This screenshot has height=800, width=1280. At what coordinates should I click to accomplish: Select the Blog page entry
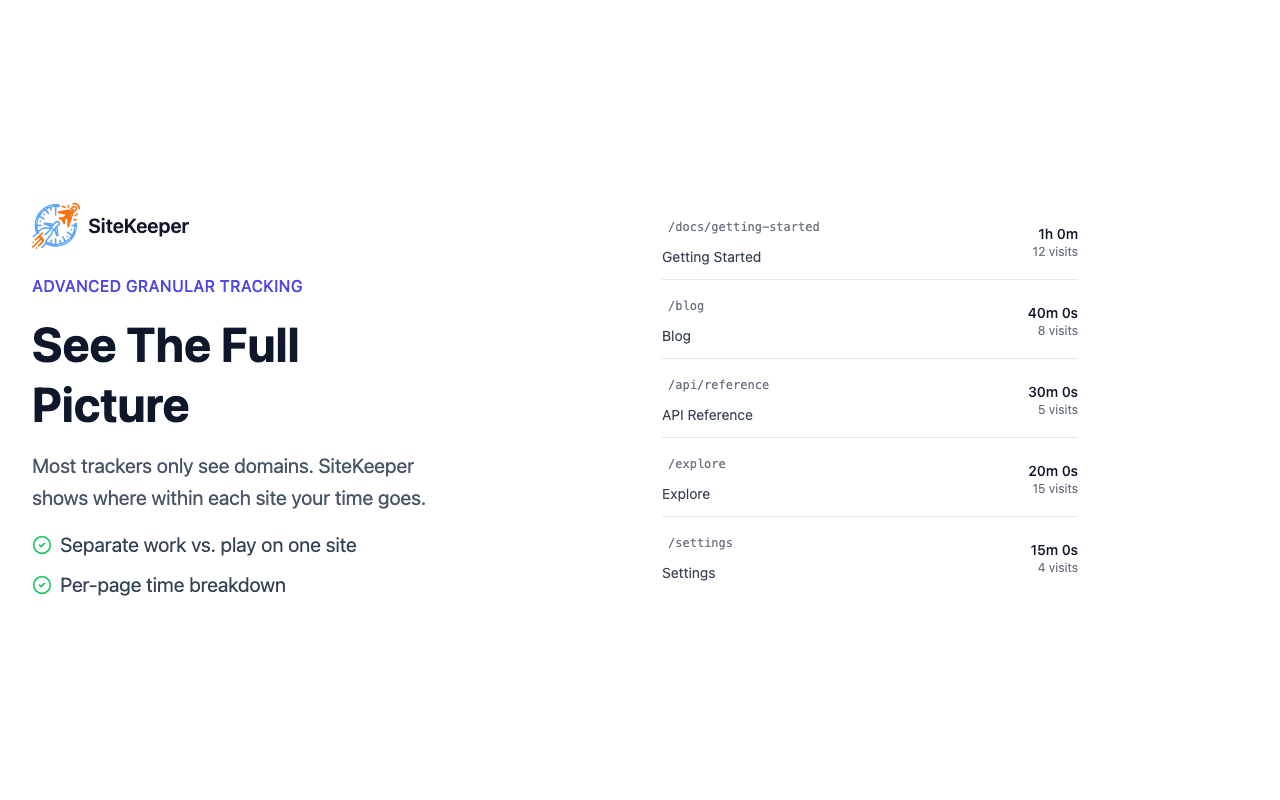(x=676, y=336)
